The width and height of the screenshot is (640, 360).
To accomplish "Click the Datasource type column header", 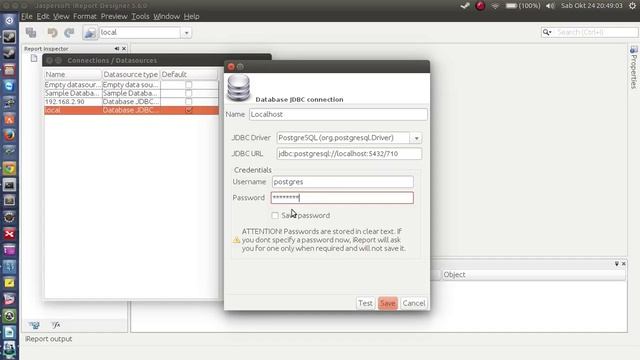I will 131,74.
